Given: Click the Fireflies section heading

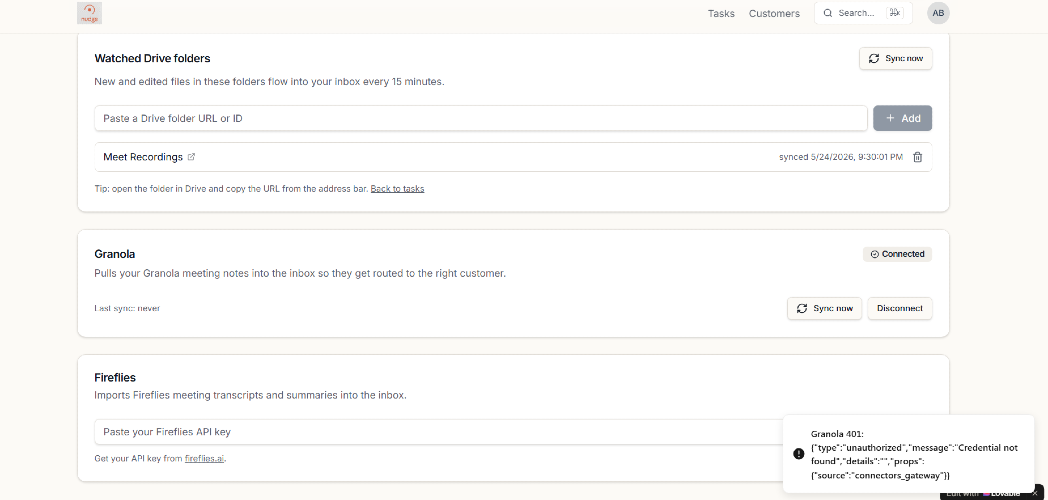Looking at the screenshot, I should (115, 378).
